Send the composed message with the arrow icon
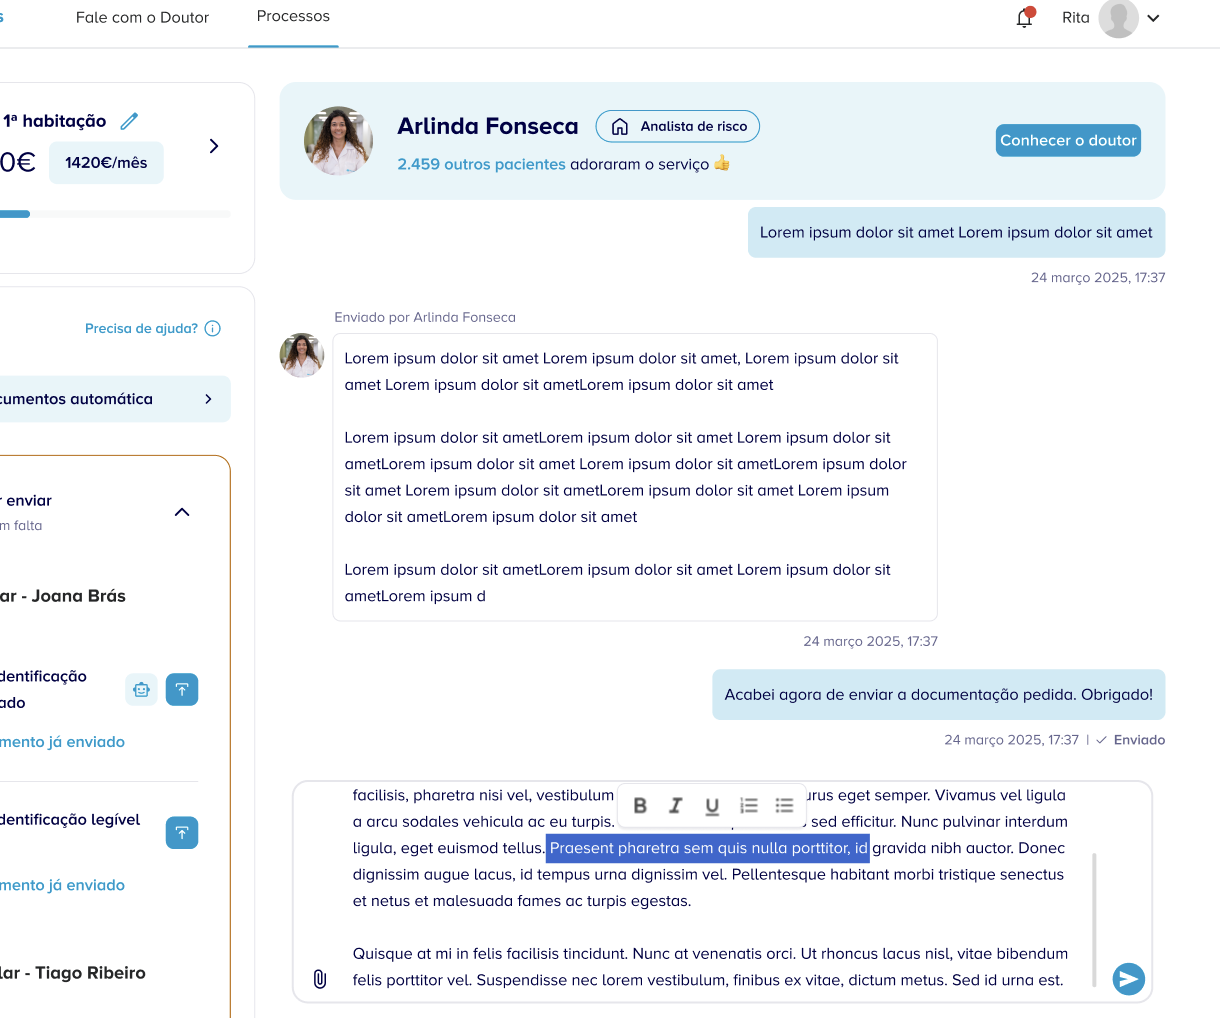The width and height of the screenshot is (1220, 1018). 1128,979
